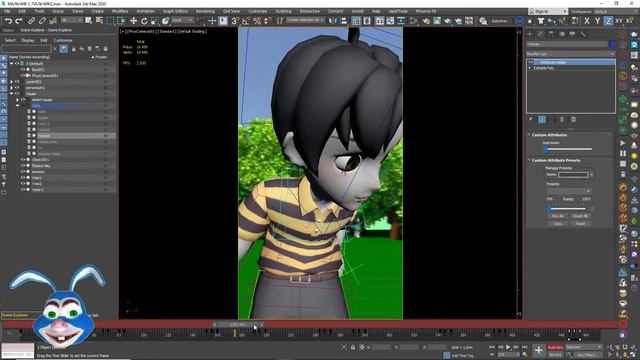Collapse the 0 (default) layer in Scene Explorer
The width and height of the screenshot is (640, 360).
(11, 64)
